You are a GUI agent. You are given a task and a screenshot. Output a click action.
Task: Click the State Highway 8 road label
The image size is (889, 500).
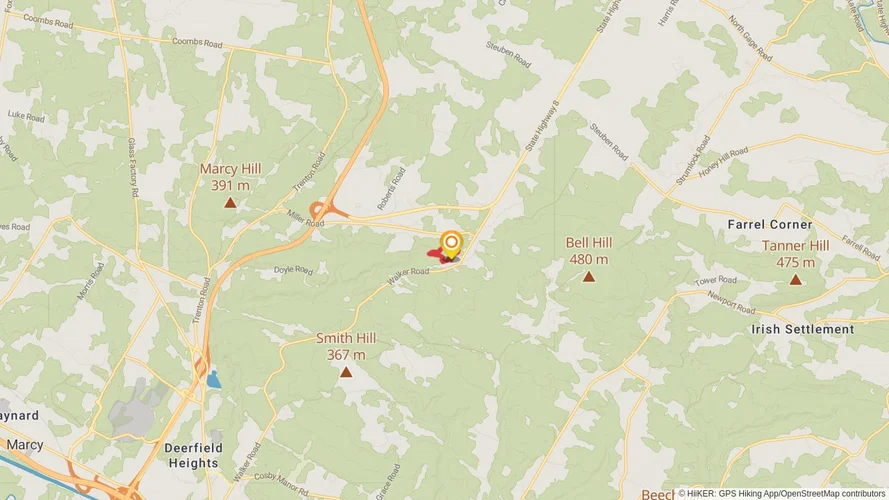point(542,126)
